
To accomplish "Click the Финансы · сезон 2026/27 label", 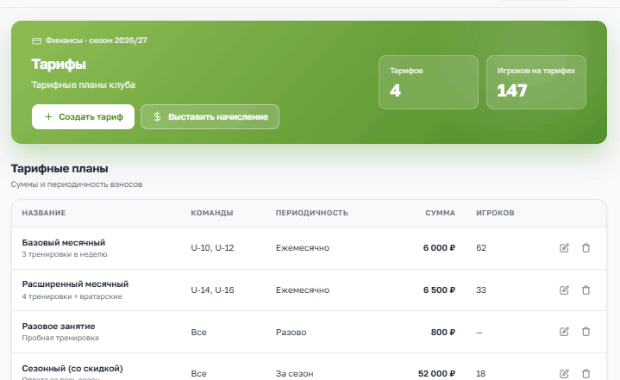I will coord(96,40).
